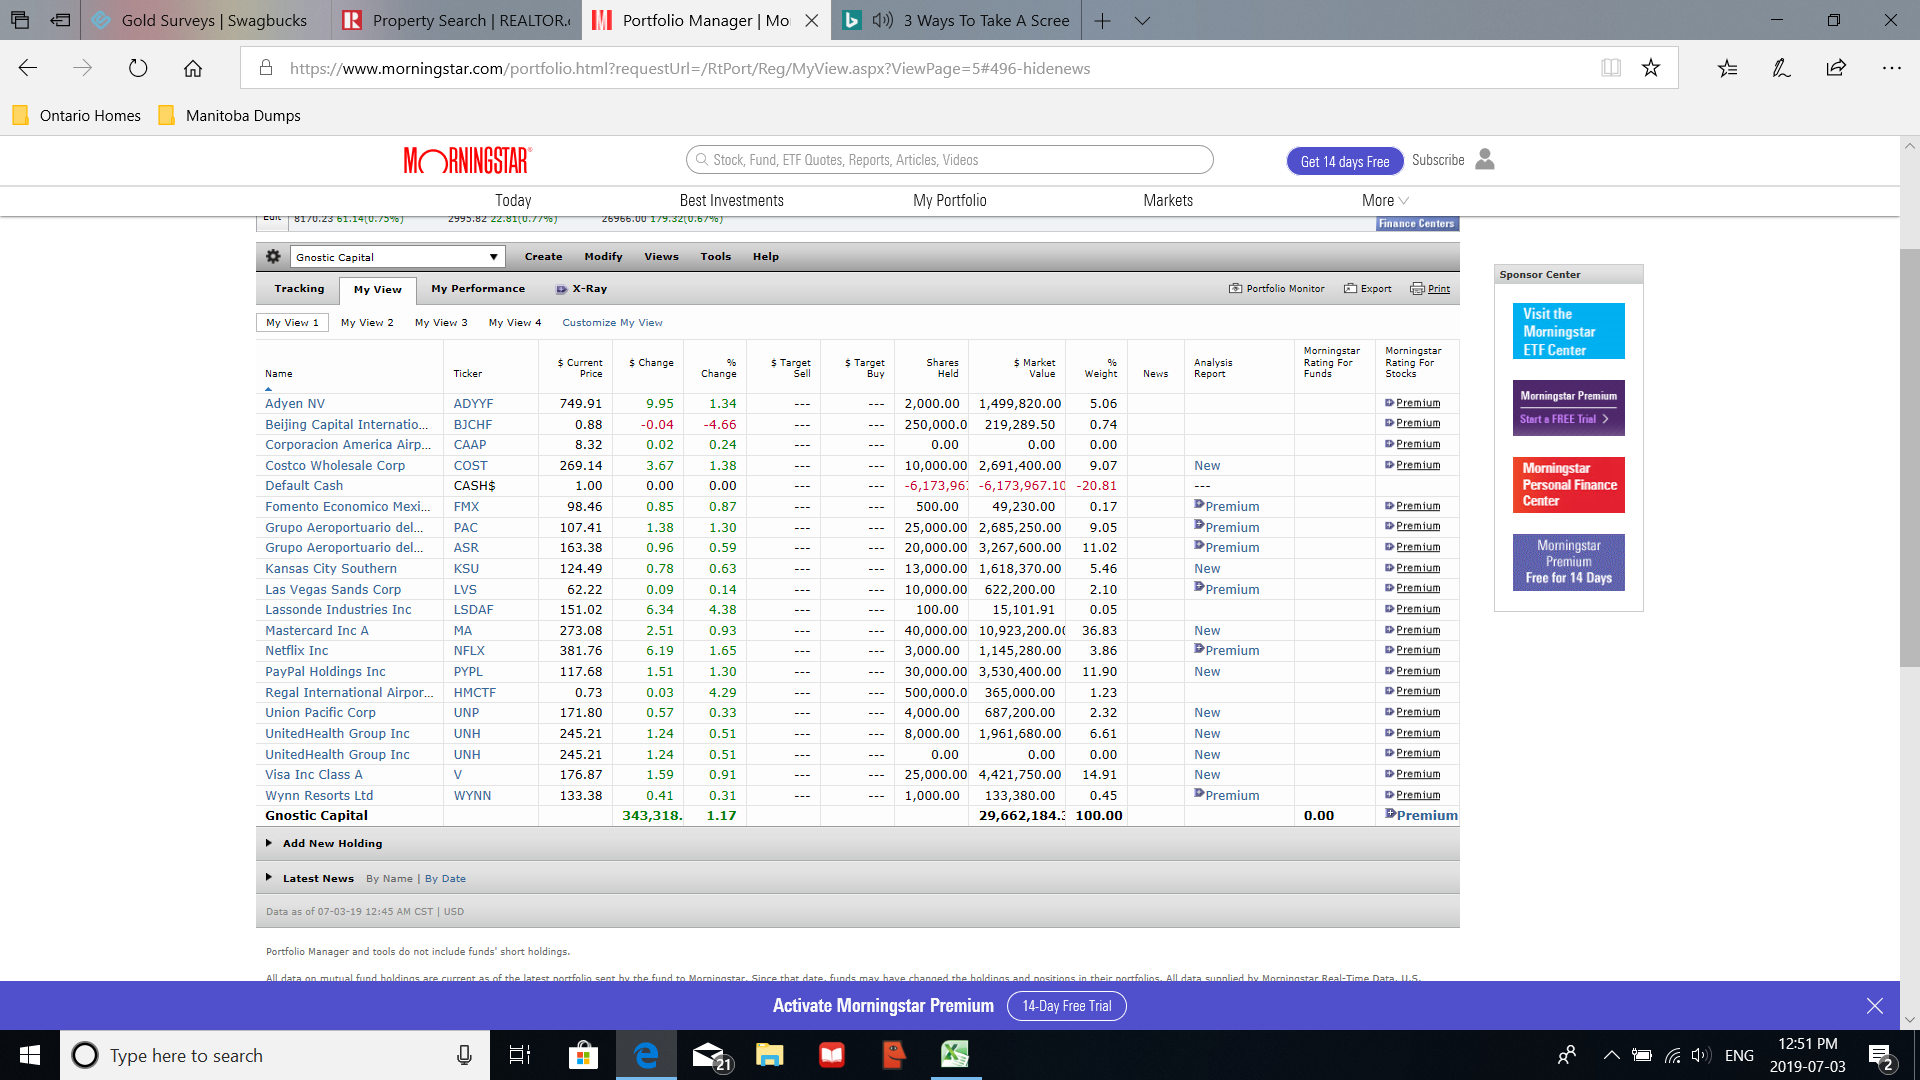Switch to the Tracking tab
This screenshot has height=1080, width=1920.
click(299, 288)
